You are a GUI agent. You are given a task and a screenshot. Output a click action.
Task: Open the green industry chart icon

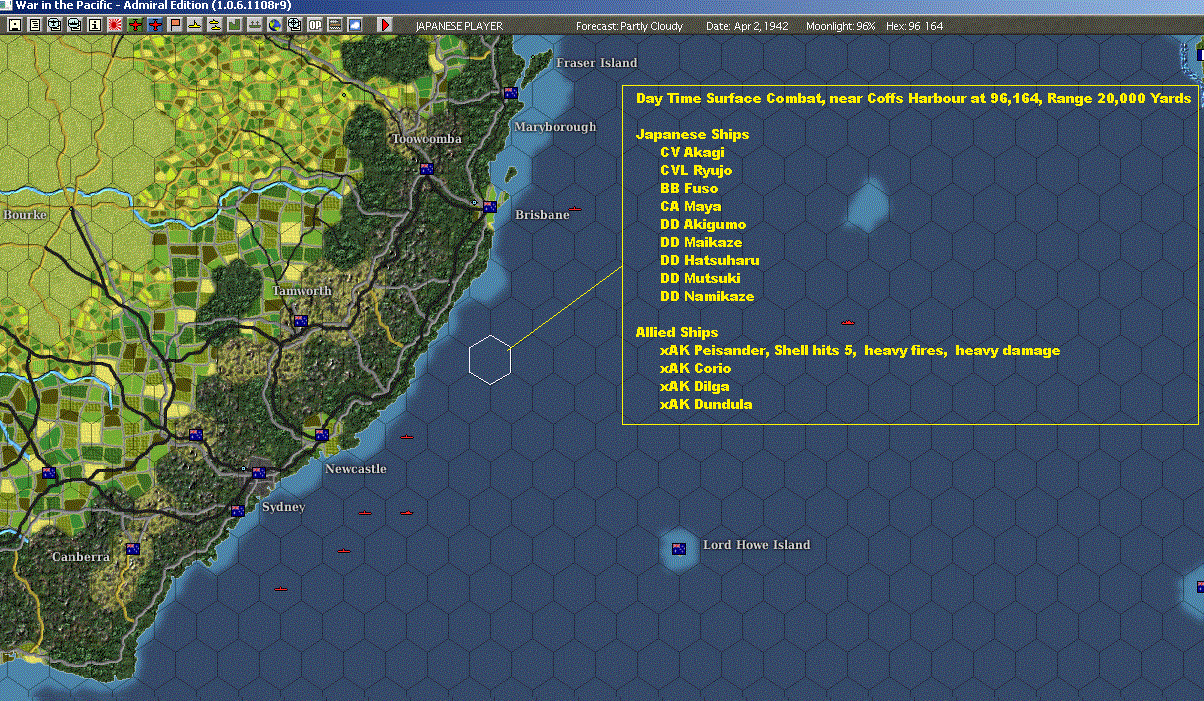[235, 24]
